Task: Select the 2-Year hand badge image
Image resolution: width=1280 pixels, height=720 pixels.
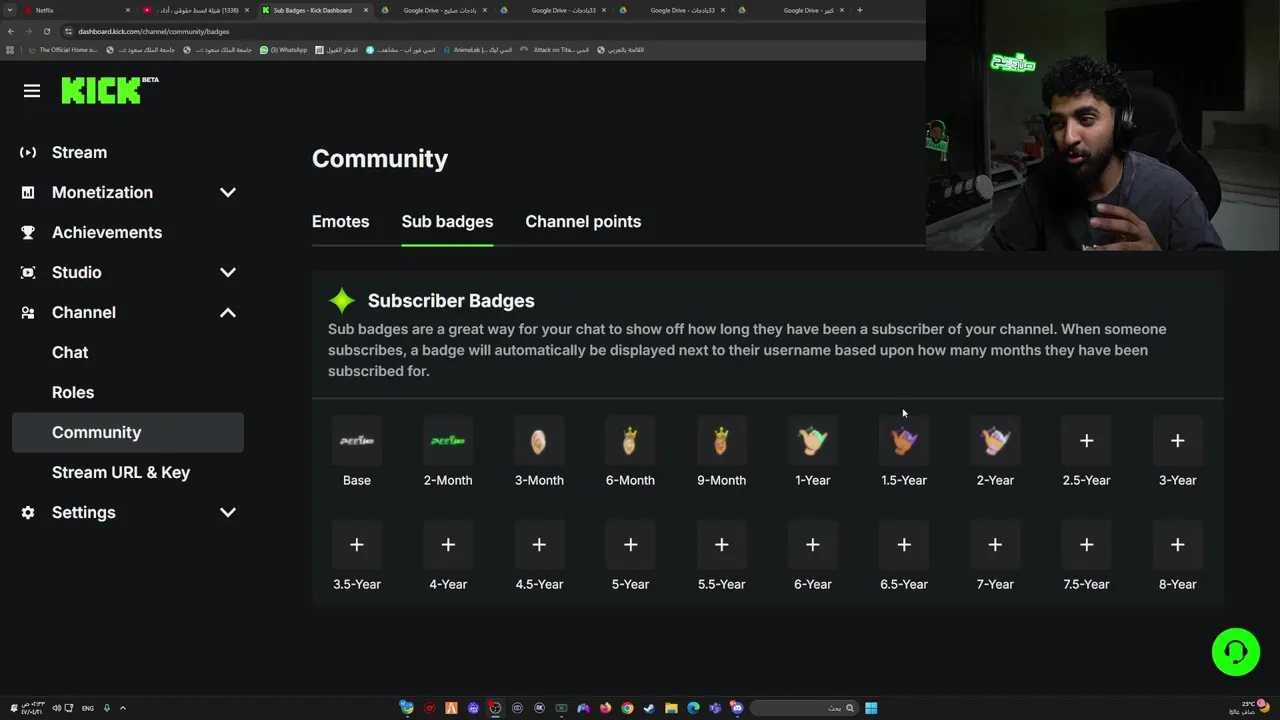Action: [995, 440]
